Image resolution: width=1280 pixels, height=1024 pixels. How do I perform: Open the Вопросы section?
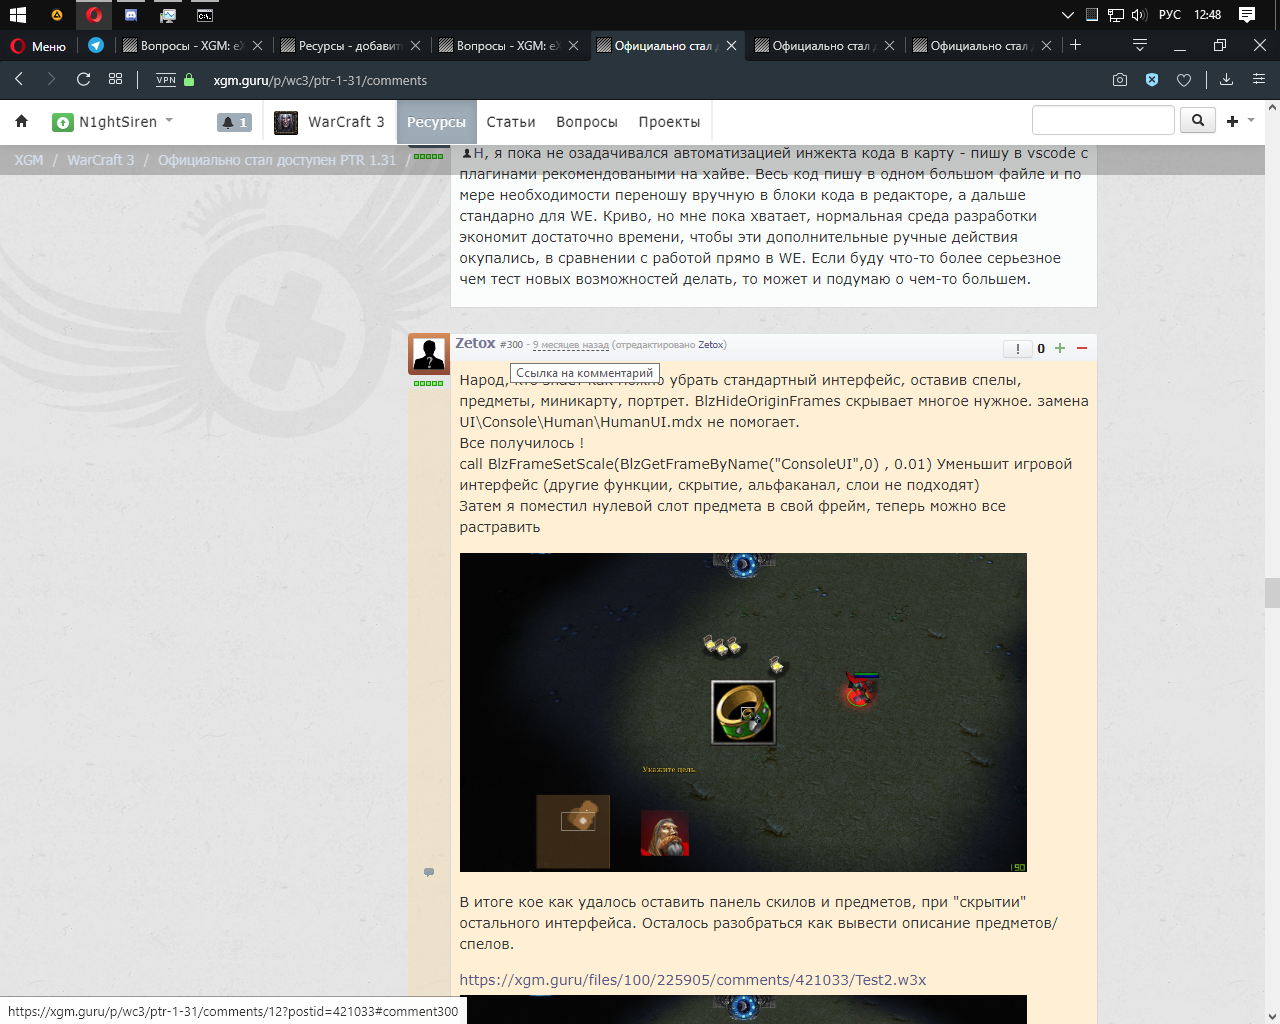[x=587, y=122]
